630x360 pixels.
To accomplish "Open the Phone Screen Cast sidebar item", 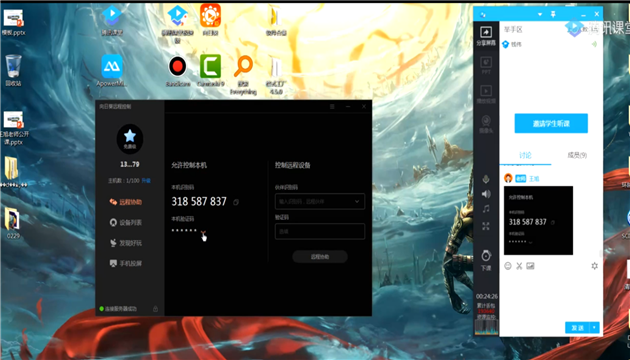I will tap(125, 263).
